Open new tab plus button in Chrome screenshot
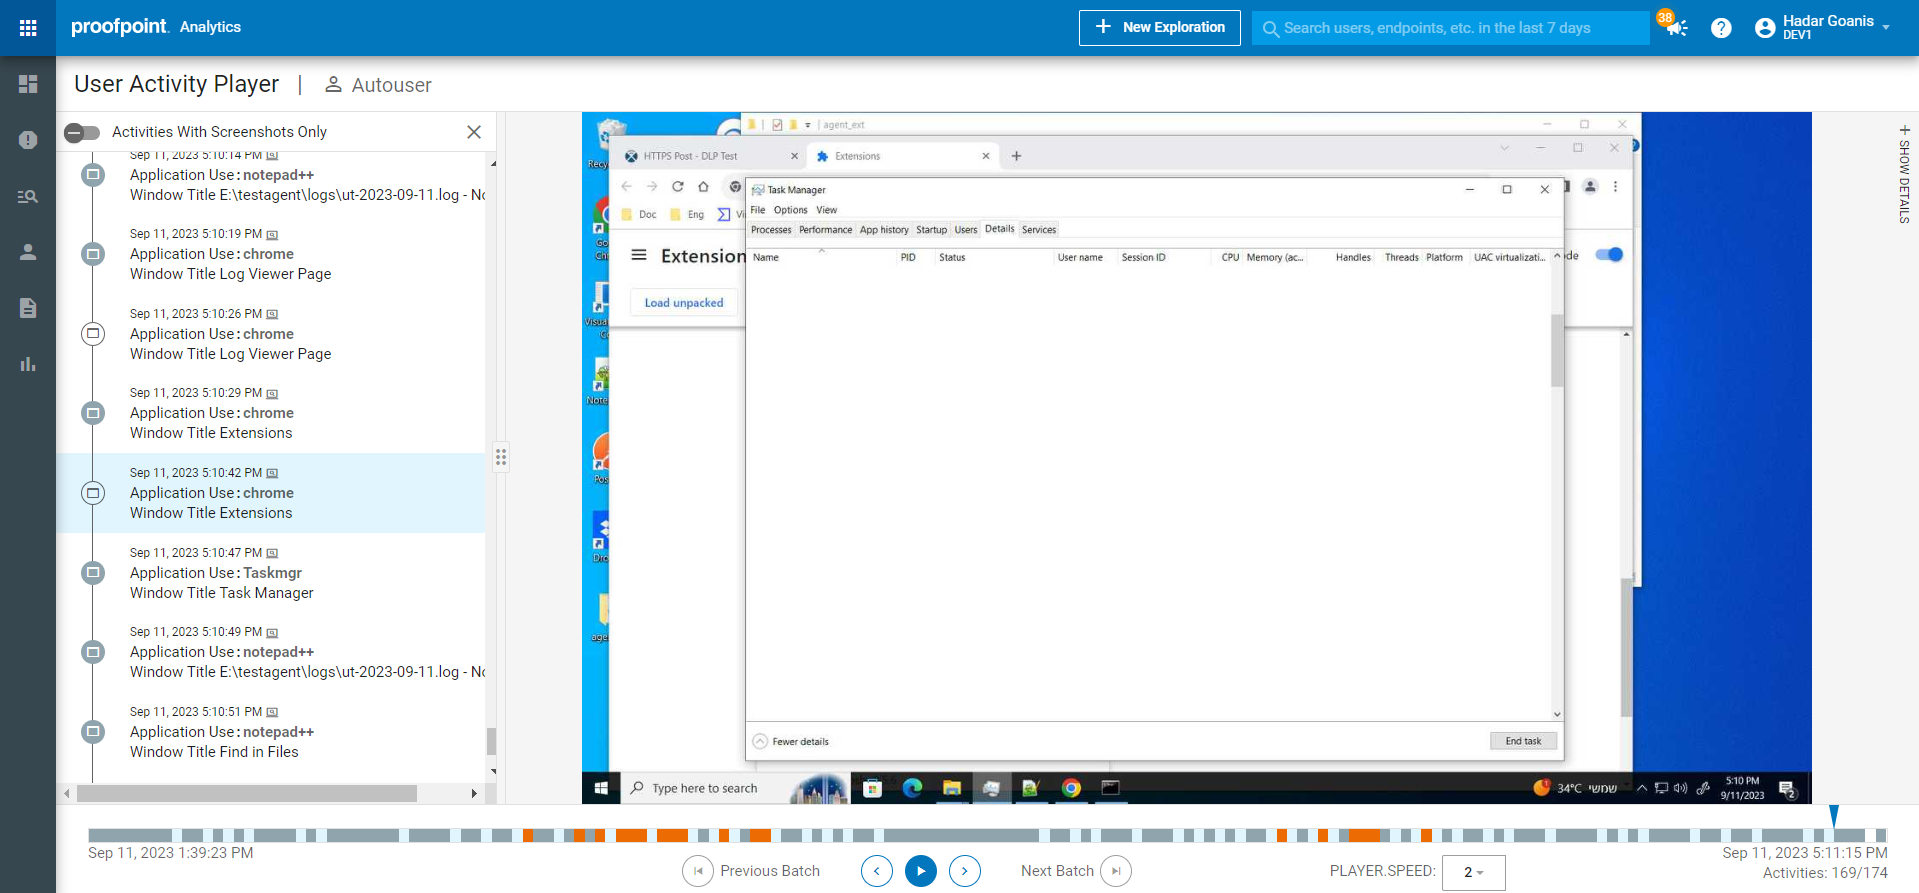1919x893 pixels. tap(1016, 156)
